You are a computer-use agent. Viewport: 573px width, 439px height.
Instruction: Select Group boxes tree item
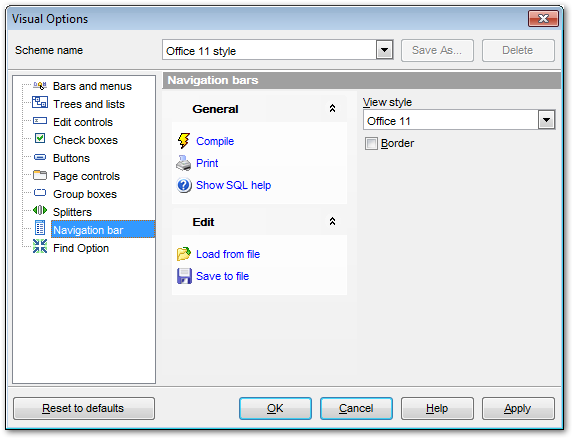85,194
